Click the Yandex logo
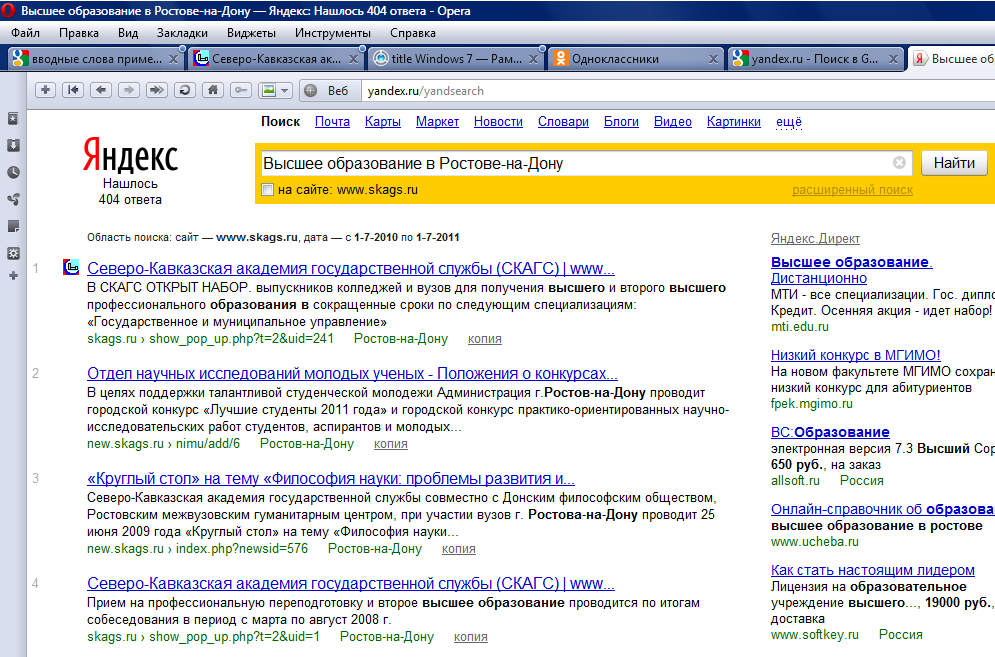 (130, 156)
